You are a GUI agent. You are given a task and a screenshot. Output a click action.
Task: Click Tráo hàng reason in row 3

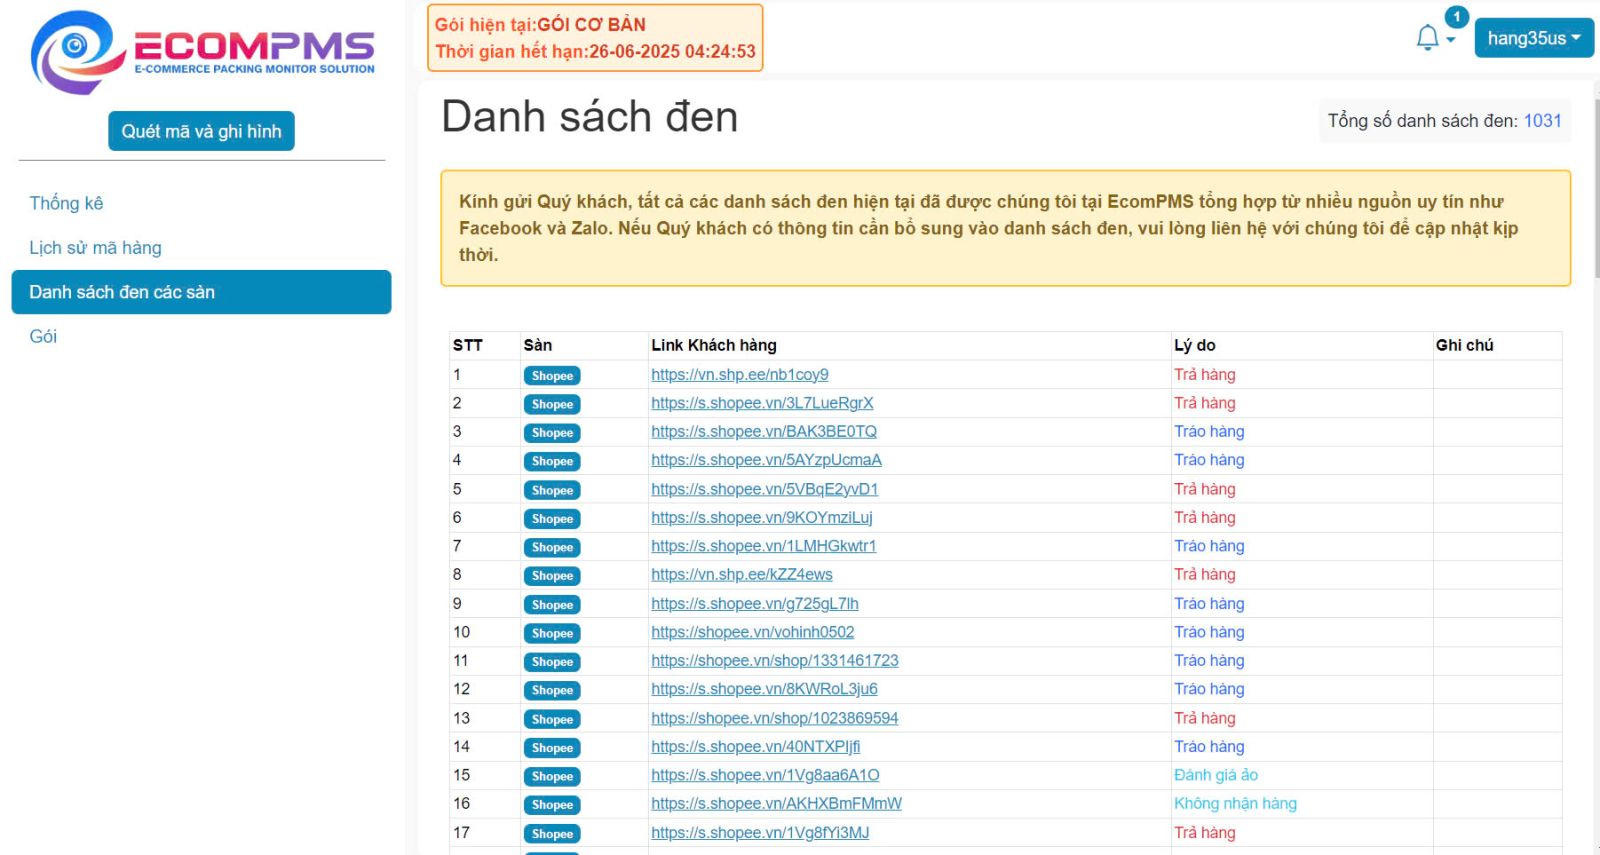pos(1209,432)
